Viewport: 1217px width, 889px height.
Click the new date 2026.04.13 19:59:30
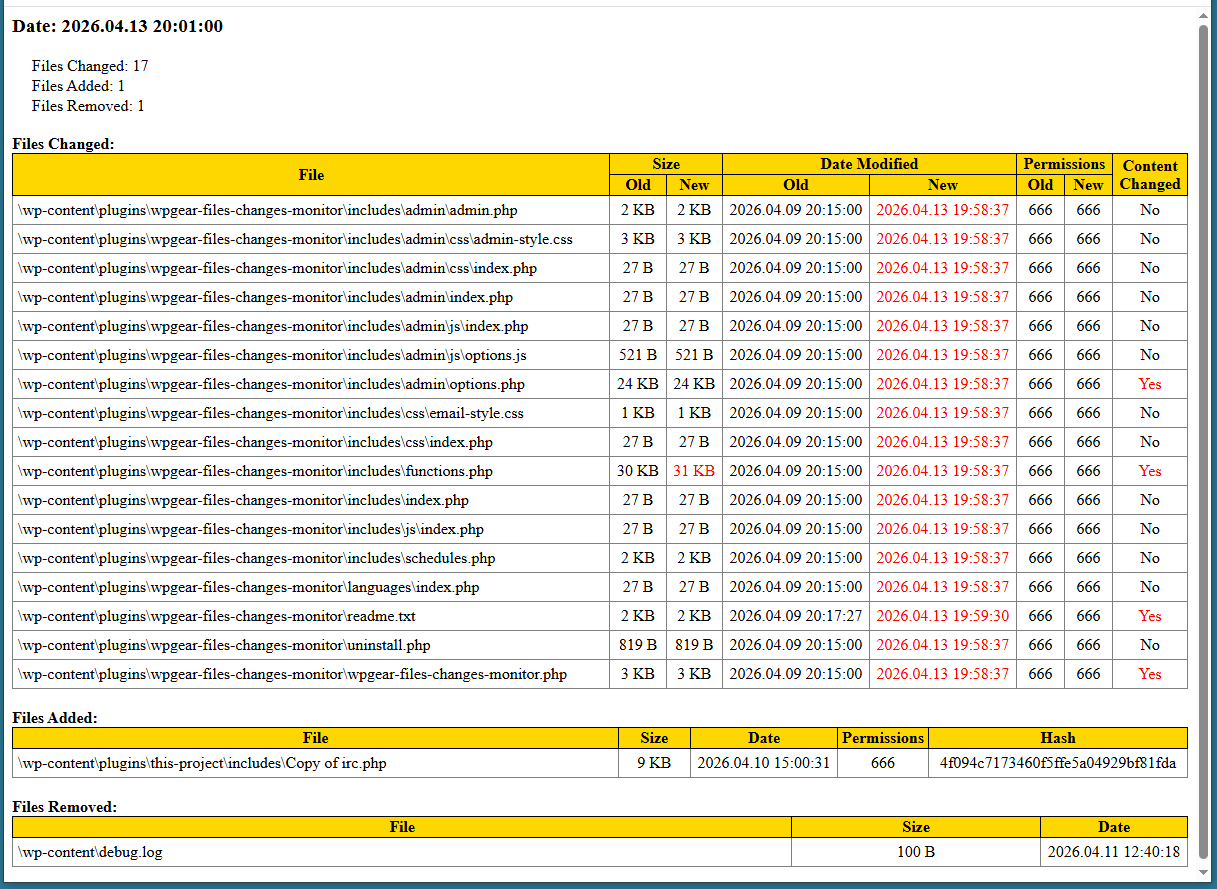(942, 616)
